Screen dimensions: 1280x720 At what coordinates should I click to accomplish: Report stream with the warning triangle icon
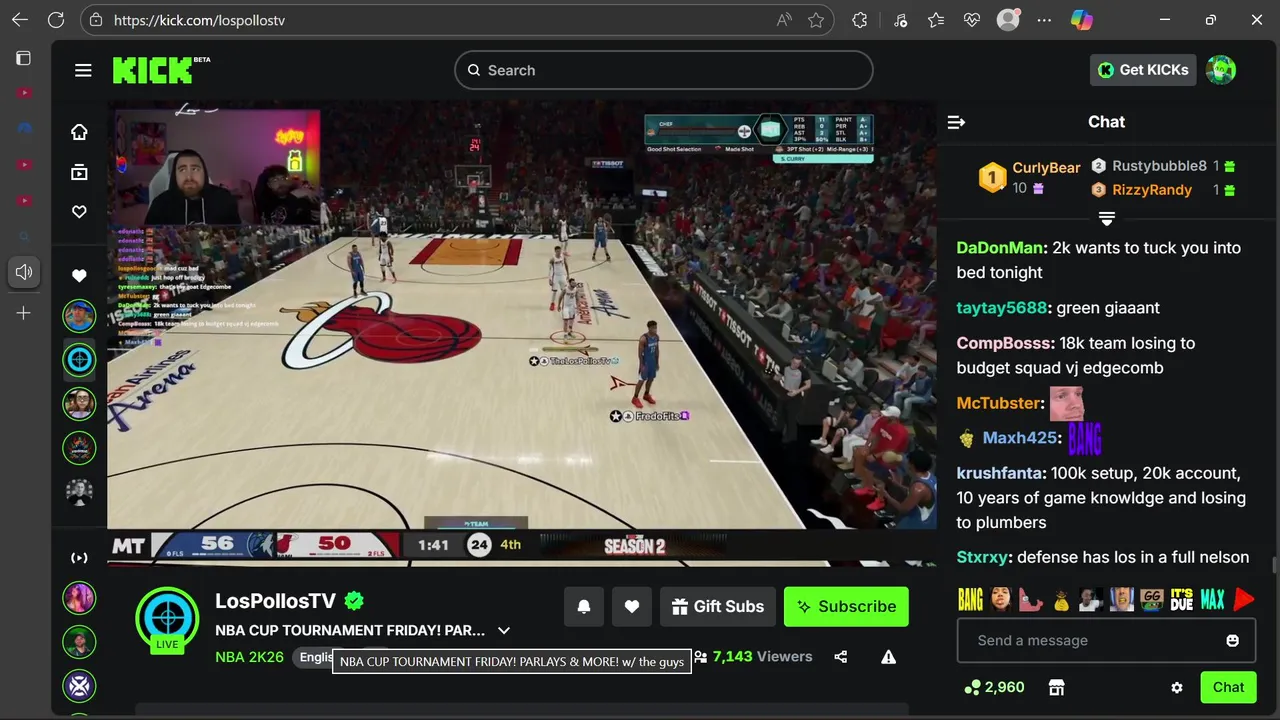pos(888,657)
